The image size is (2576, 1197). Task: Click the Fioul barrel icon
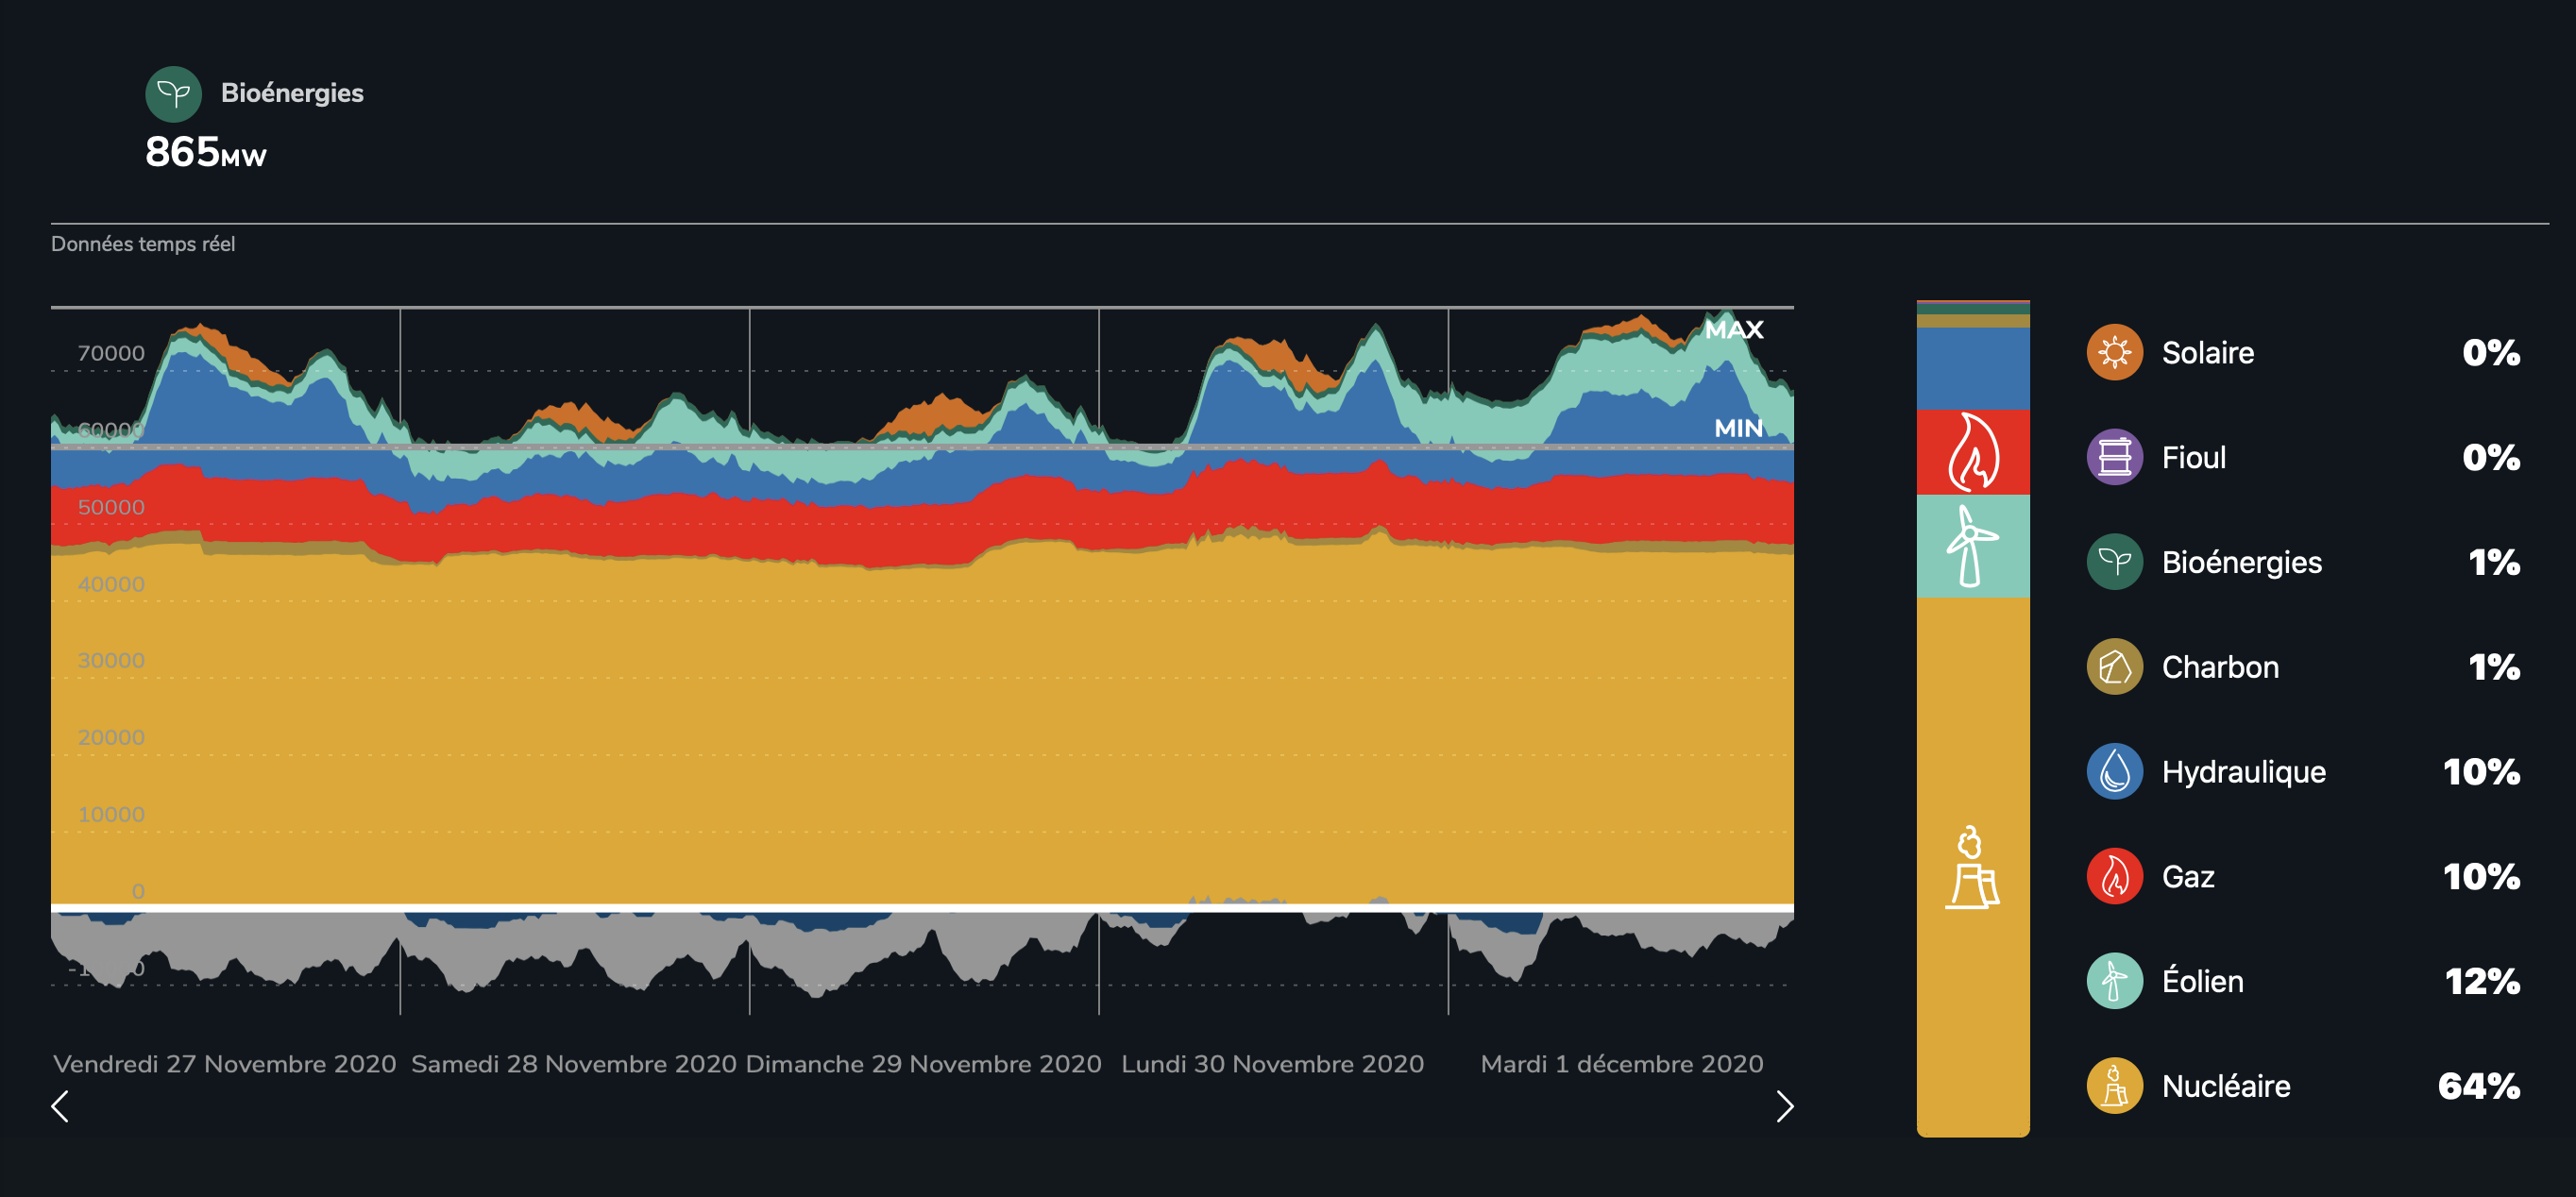(2113, 457)
